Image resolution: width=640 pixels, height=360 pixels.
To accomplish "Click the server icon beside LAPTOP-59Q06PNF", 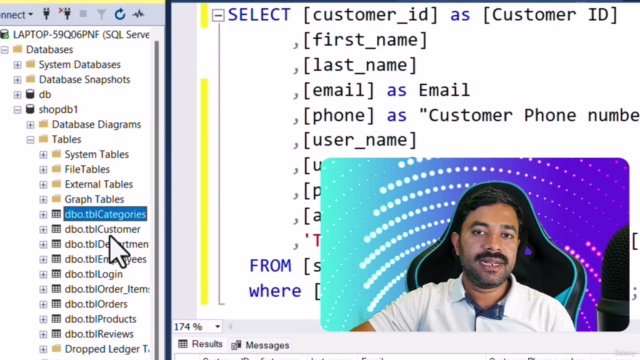I will pyautogui.click(x=5, y=35).
